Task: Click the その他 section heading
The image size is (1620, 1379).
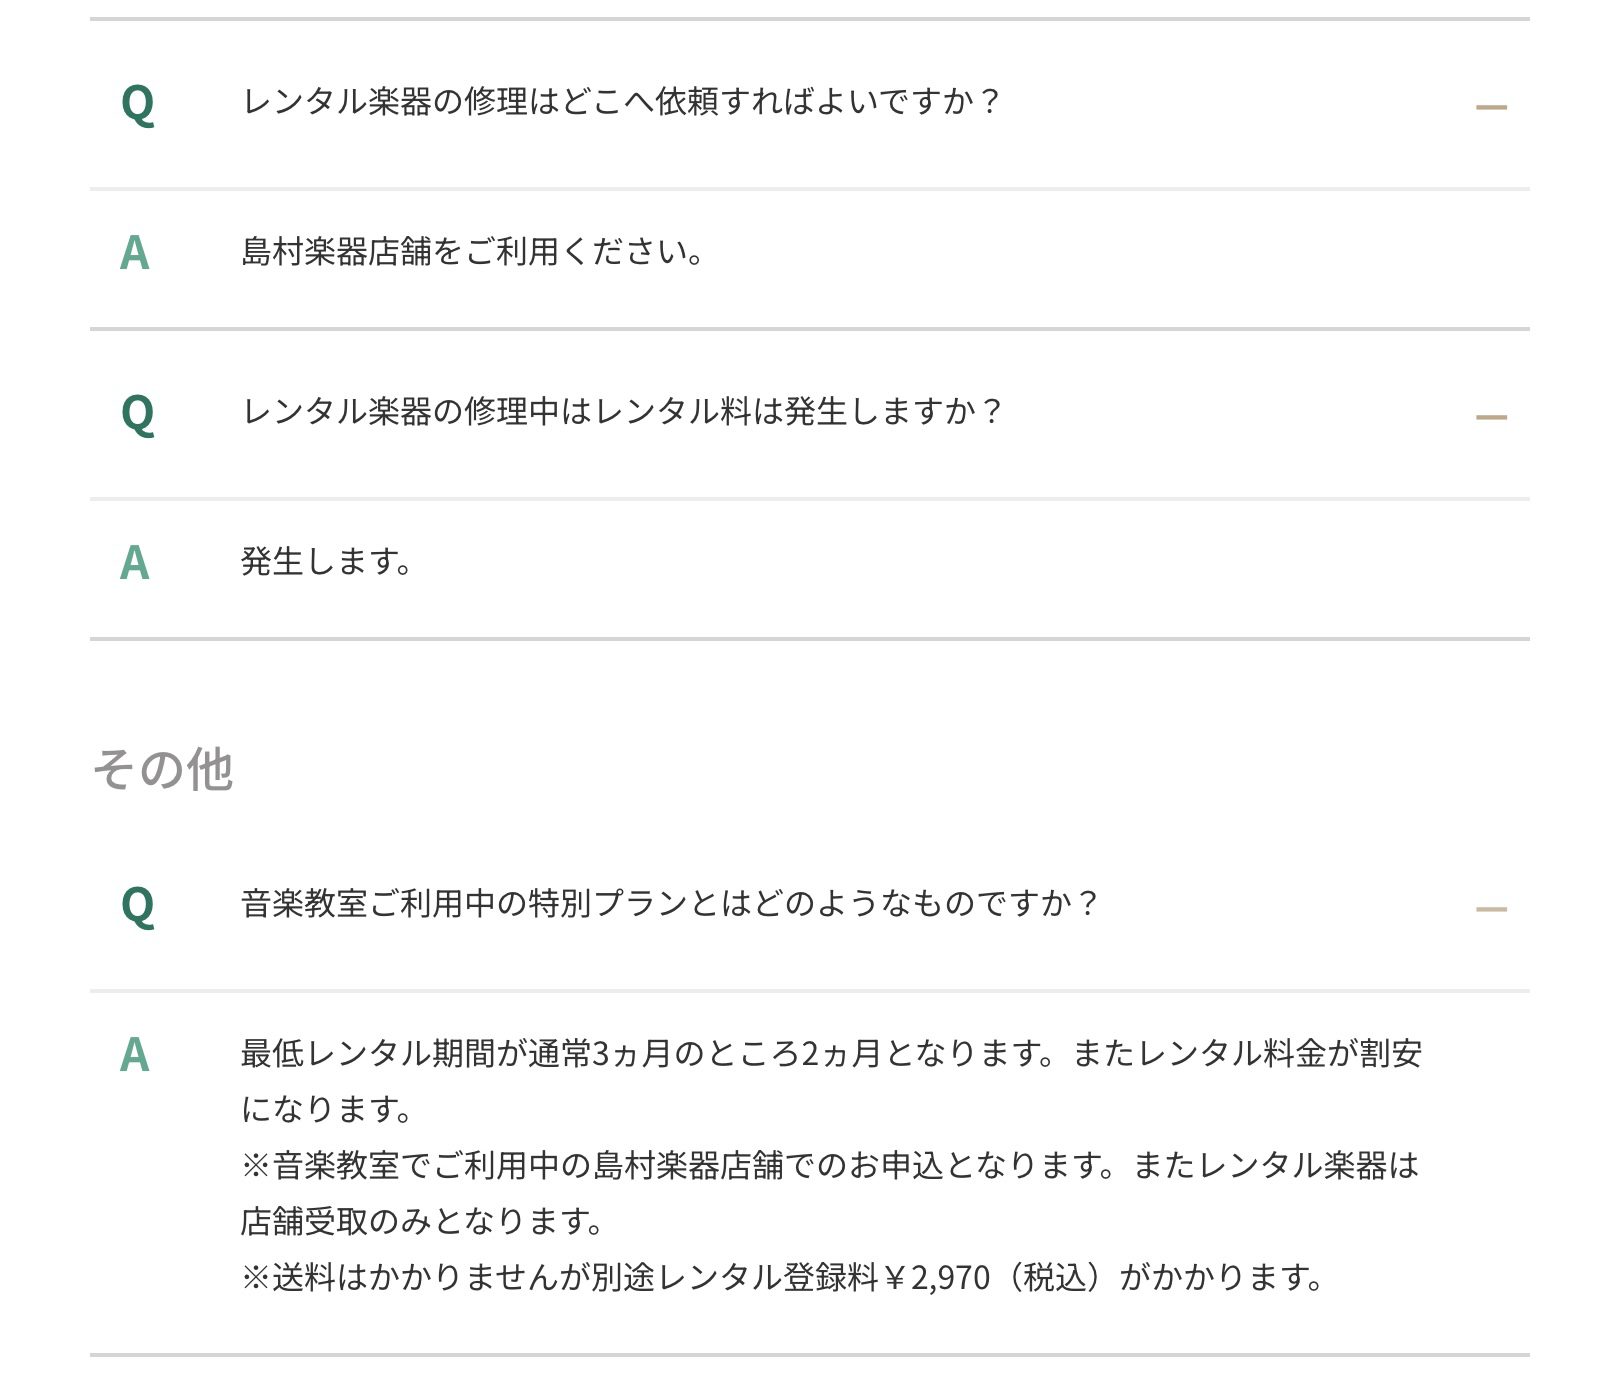Action: coord(163,770)
